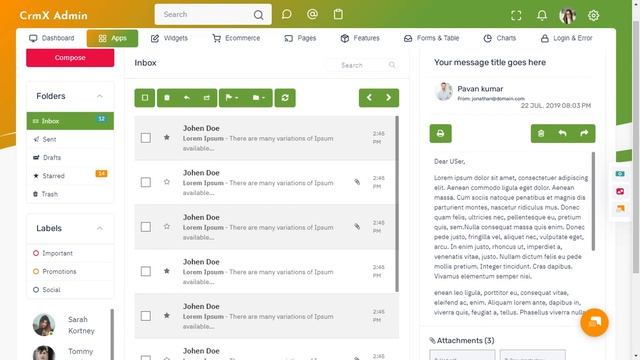The height and width of the screenshot is (360, 640).
Task: Click the @ mentions icon in header
Action: (x=312, y=14)
